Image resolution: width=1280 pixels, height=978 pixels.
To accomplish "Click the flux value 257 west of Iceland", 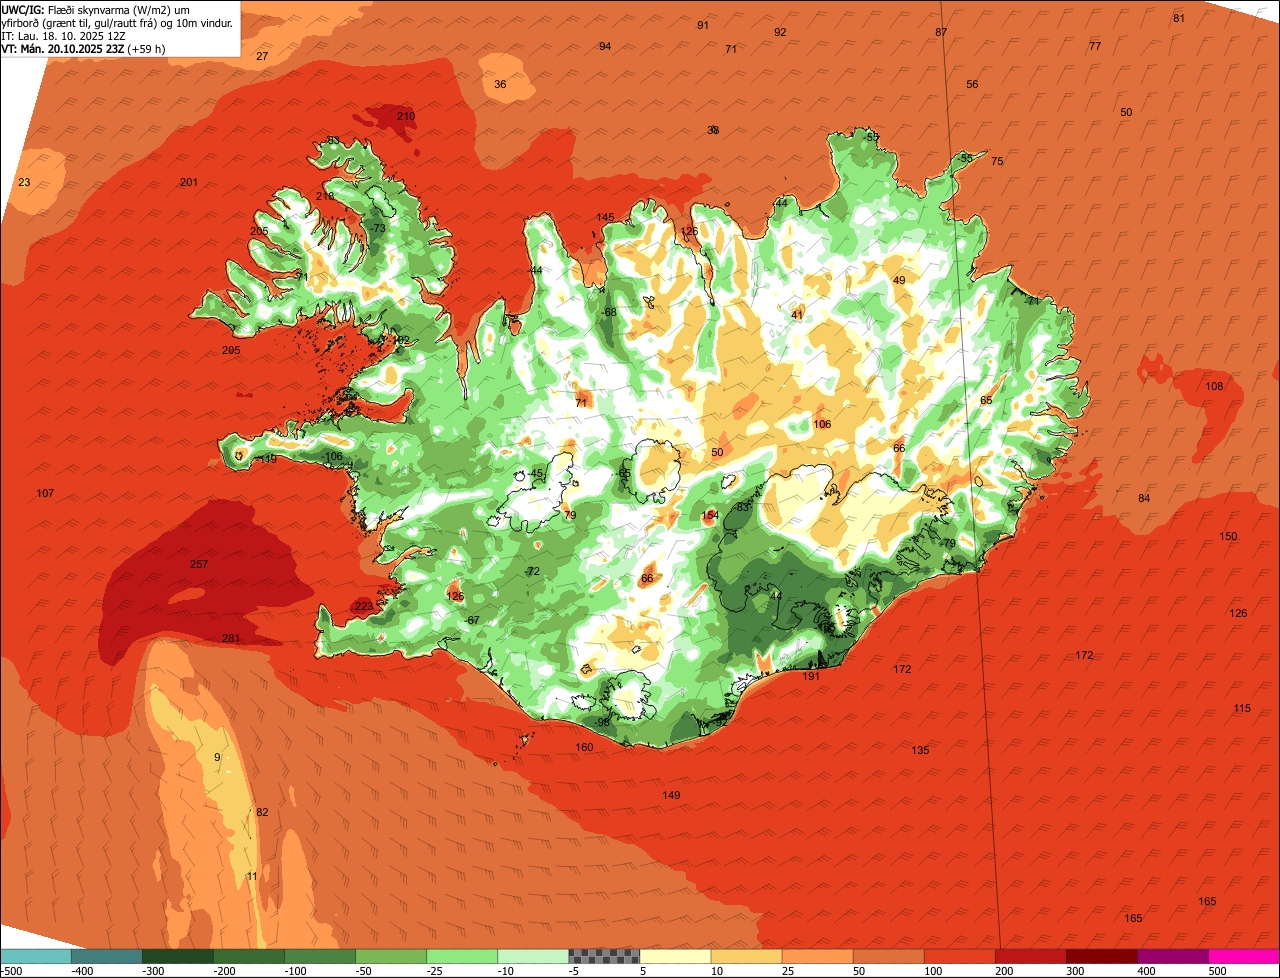I will [199, 565].
